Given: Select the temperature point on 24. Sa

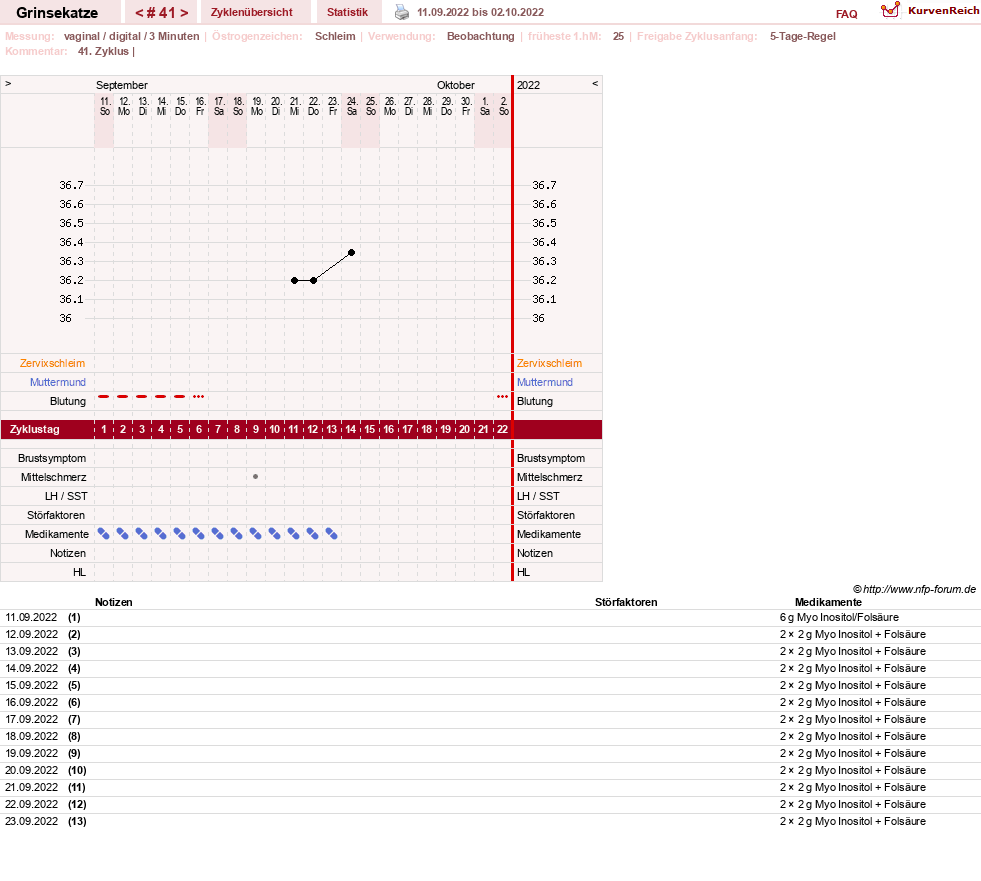Looking at the screenshot, I should (352, 253).
